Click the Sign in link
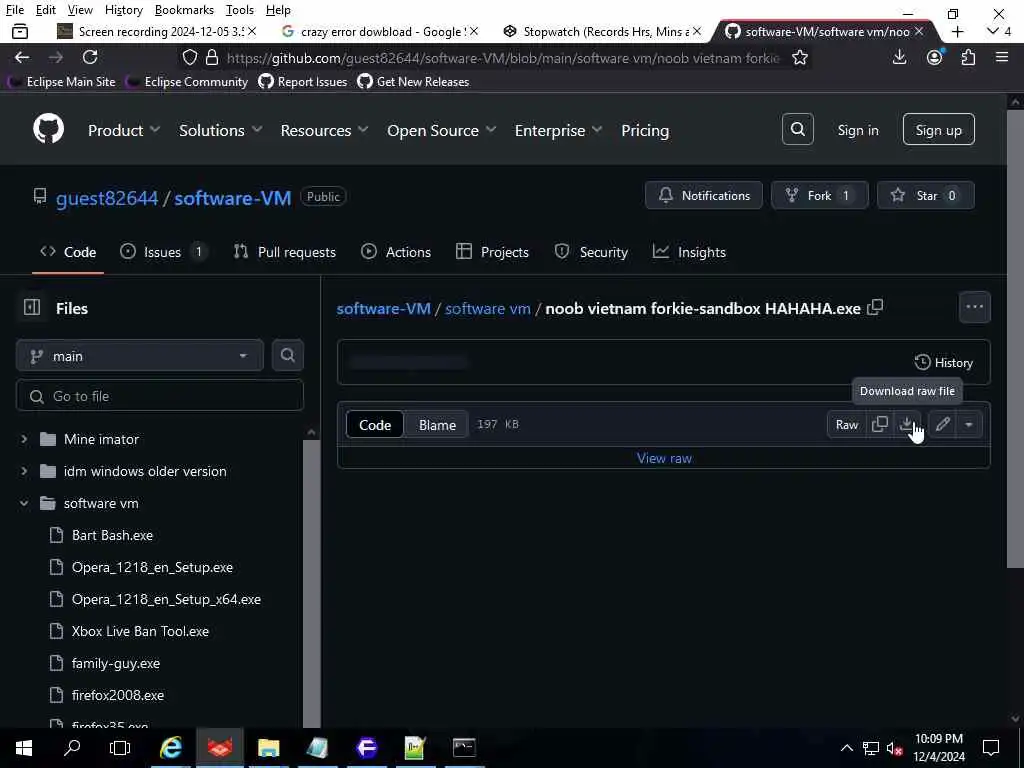The image size is (1024, 768). pos(857,130)
